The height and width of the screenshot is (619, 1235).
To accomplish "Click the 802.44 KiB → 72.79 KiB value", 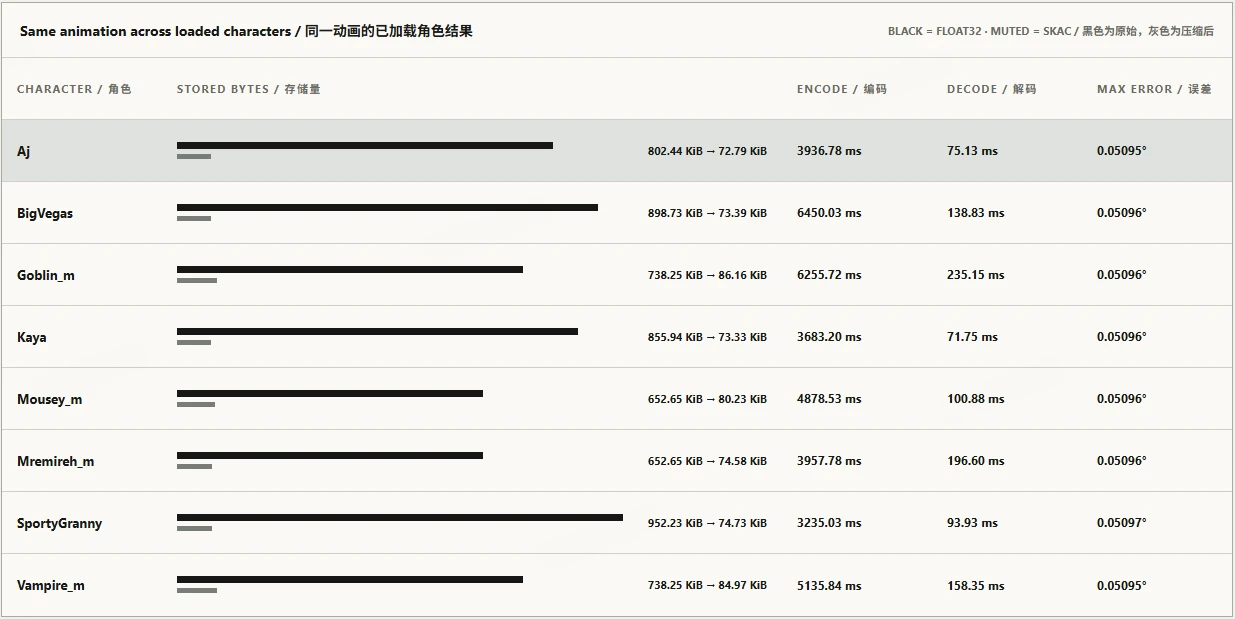I will click(x=707, y=151).
